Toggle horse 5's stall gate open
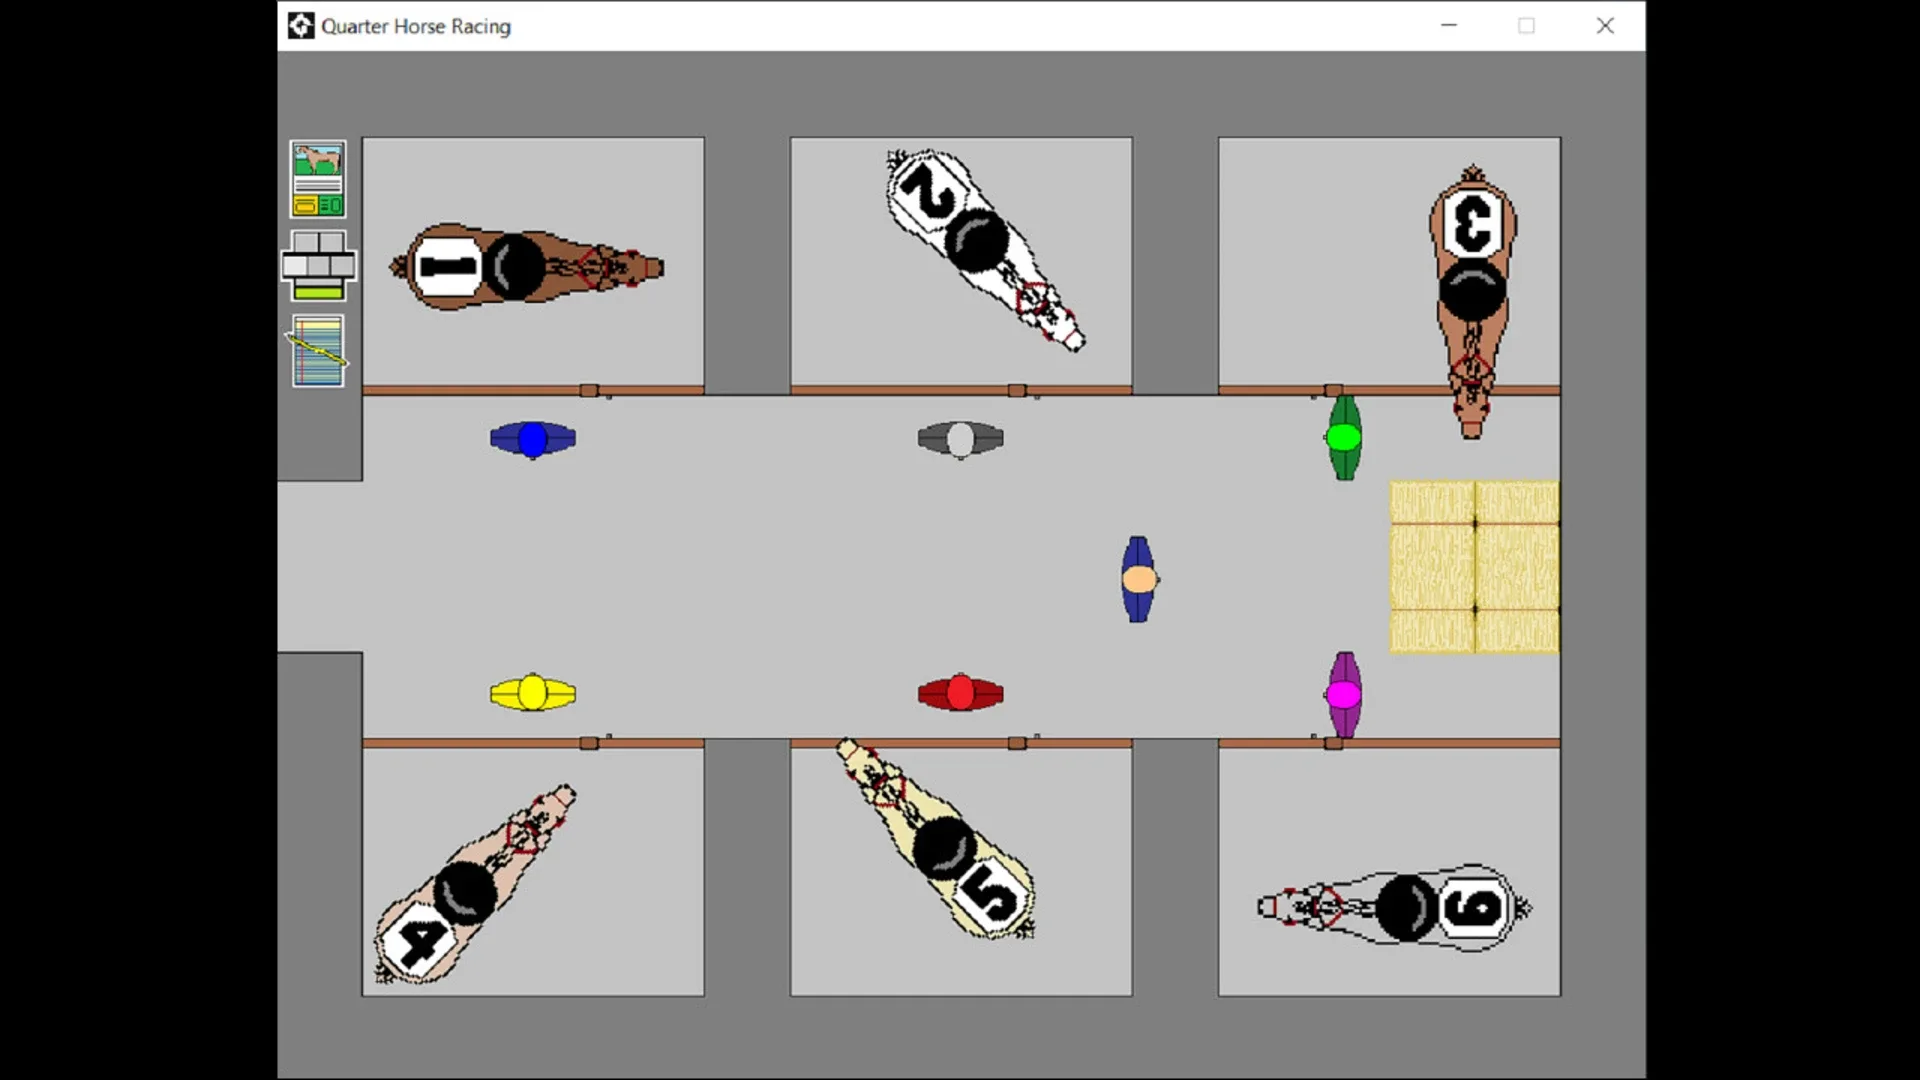The width and height of the screenshot is (1920, 1080). 1018,742
